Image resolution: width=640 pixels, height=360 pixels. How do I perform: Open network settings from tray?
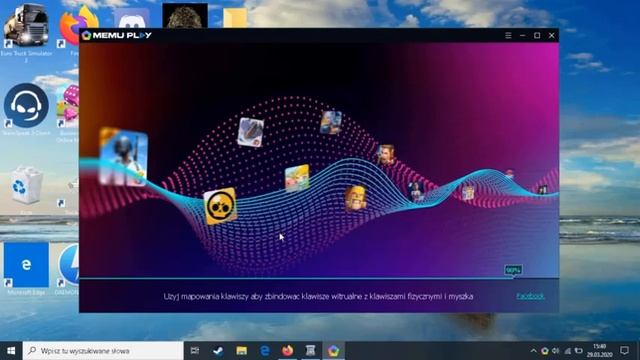click(x=567, y=351)
